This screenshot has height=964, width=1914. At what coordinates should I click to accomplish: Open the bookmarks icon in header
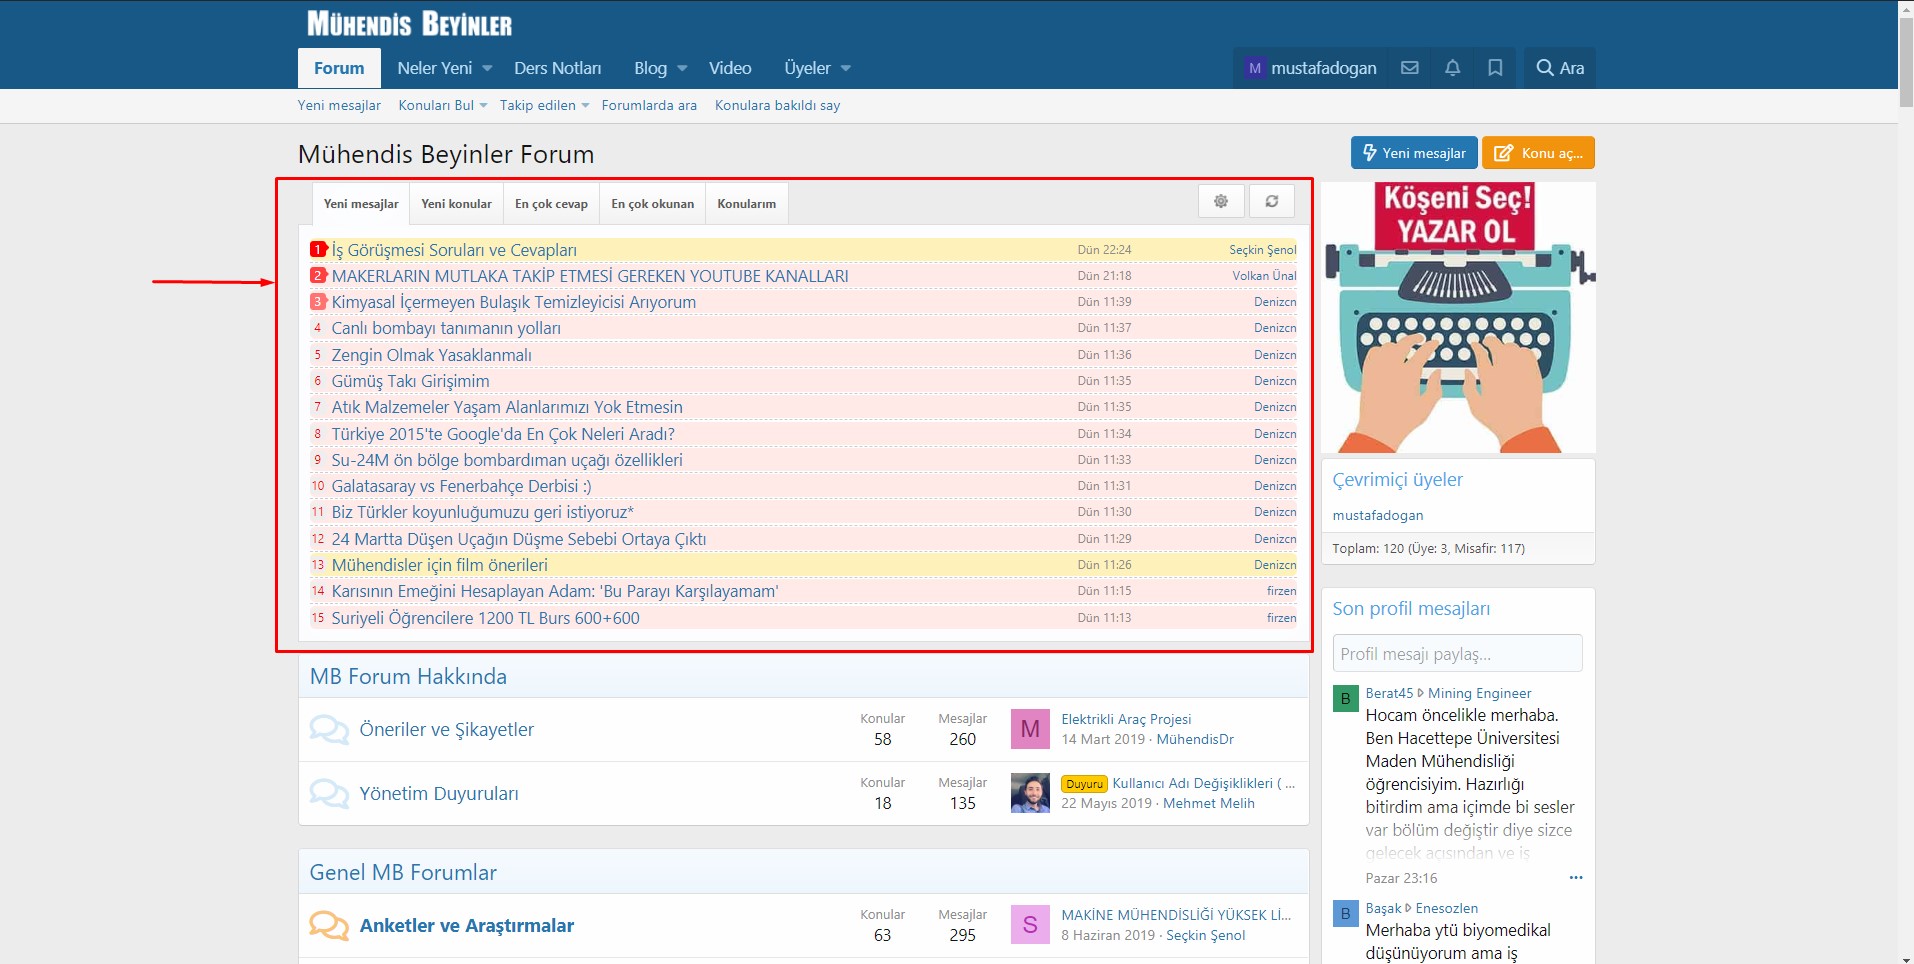tap(1495, 68)
